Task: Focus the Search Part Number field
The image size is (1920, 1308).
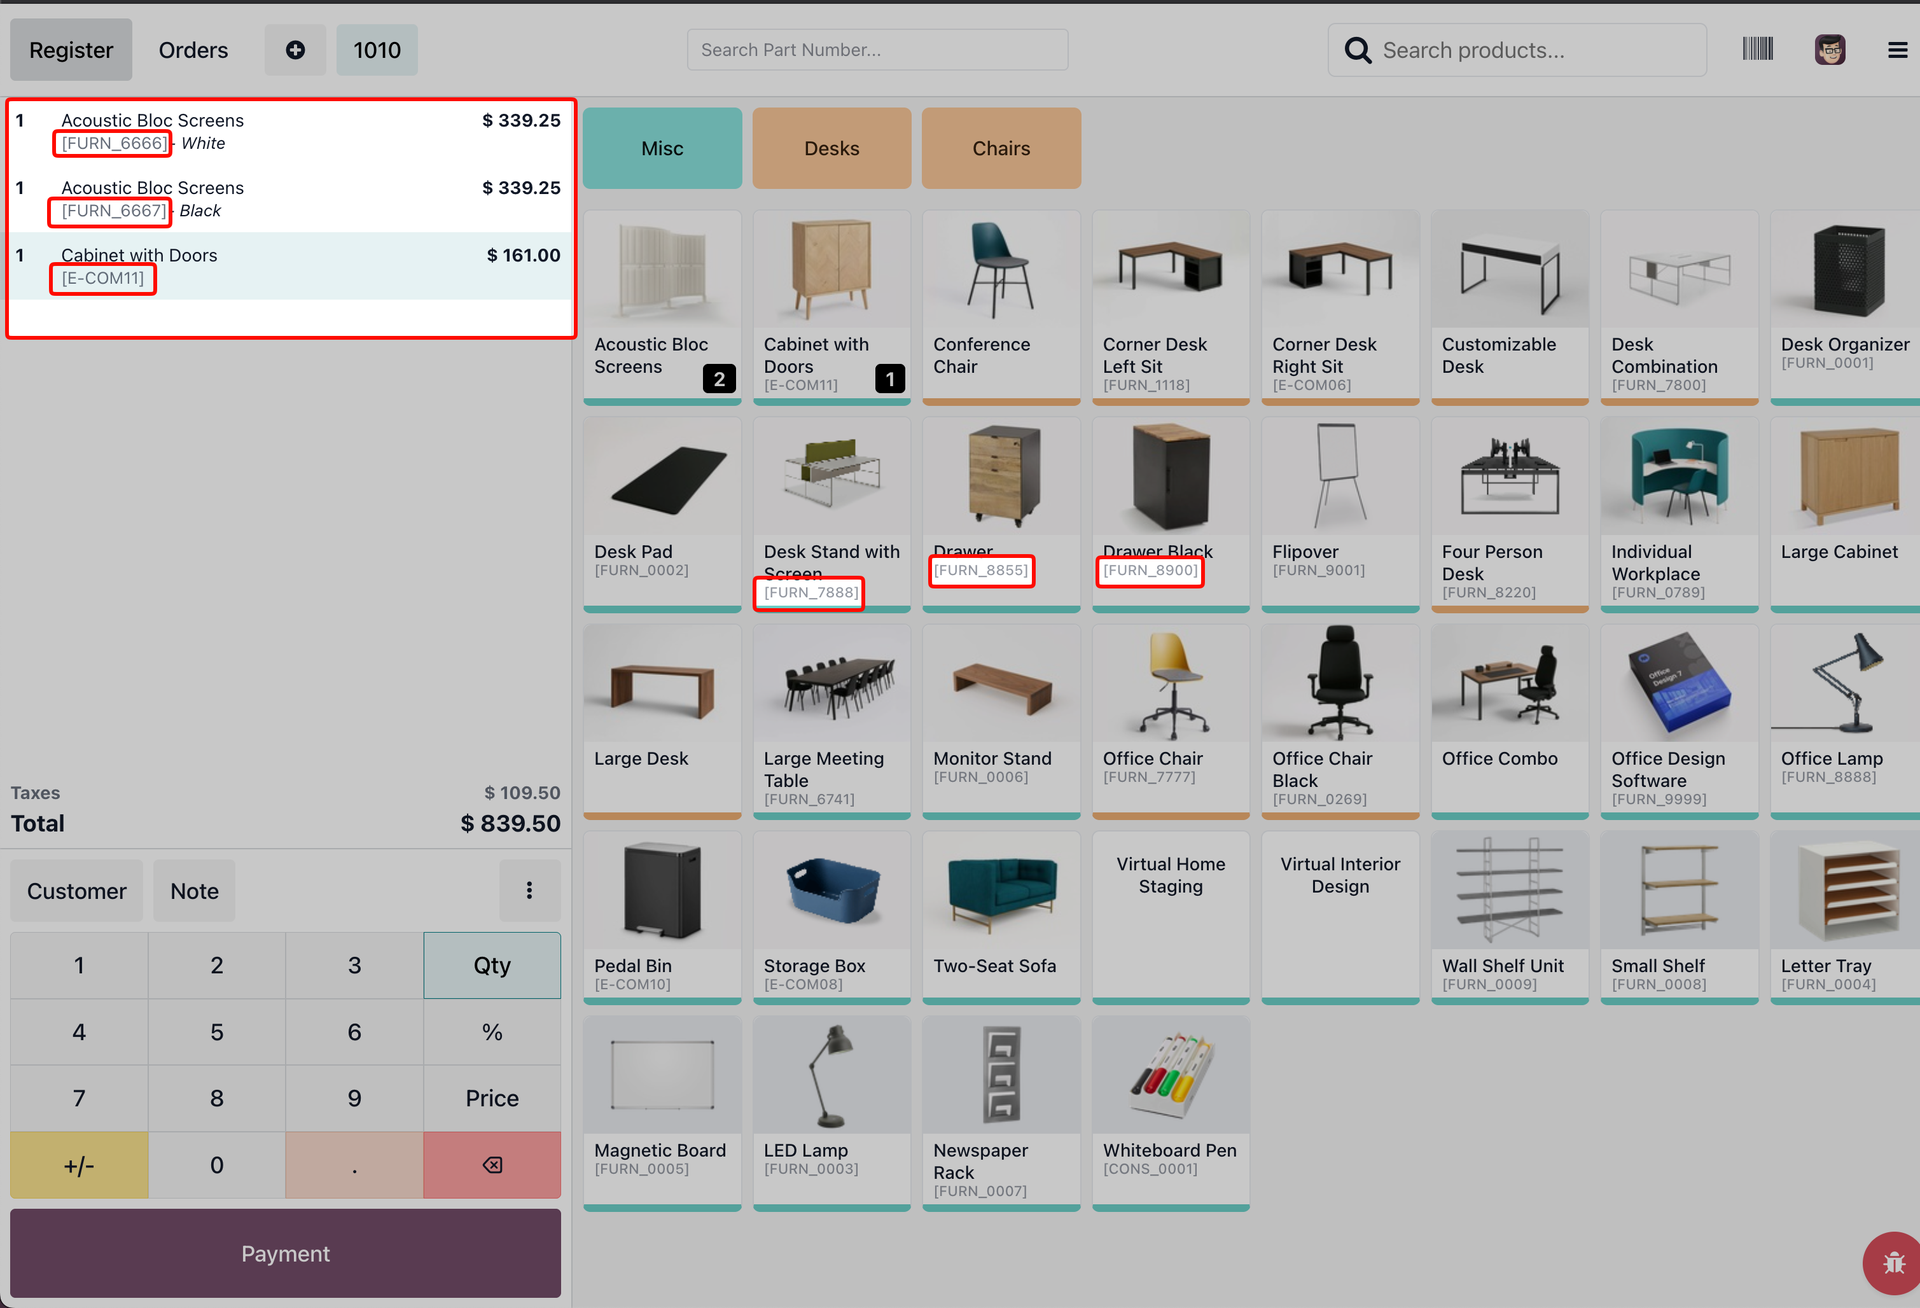Action: (x=877, y=50)
